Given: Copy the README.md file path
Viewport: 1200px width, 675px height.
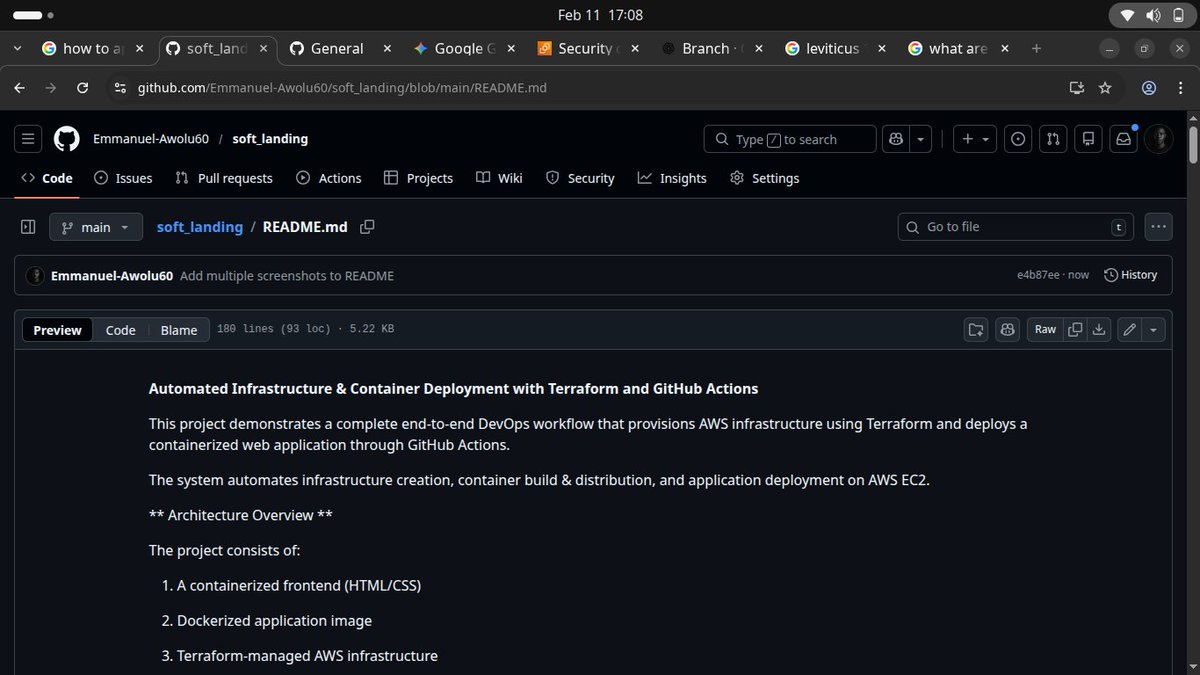Looking at the screenshot, I should (367, 227).
